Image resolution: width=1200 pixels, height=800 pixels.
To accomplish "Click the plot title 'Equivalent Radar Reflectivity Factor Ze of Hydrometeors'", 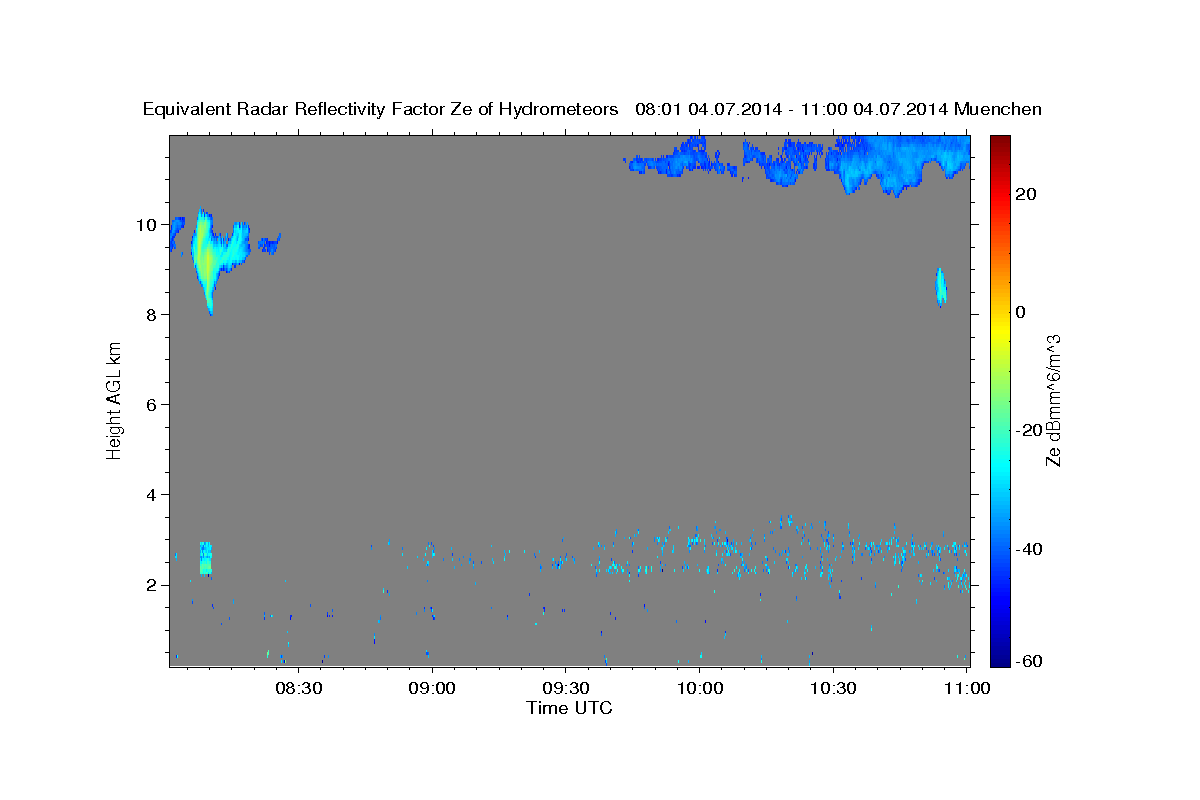I will 381,110.
